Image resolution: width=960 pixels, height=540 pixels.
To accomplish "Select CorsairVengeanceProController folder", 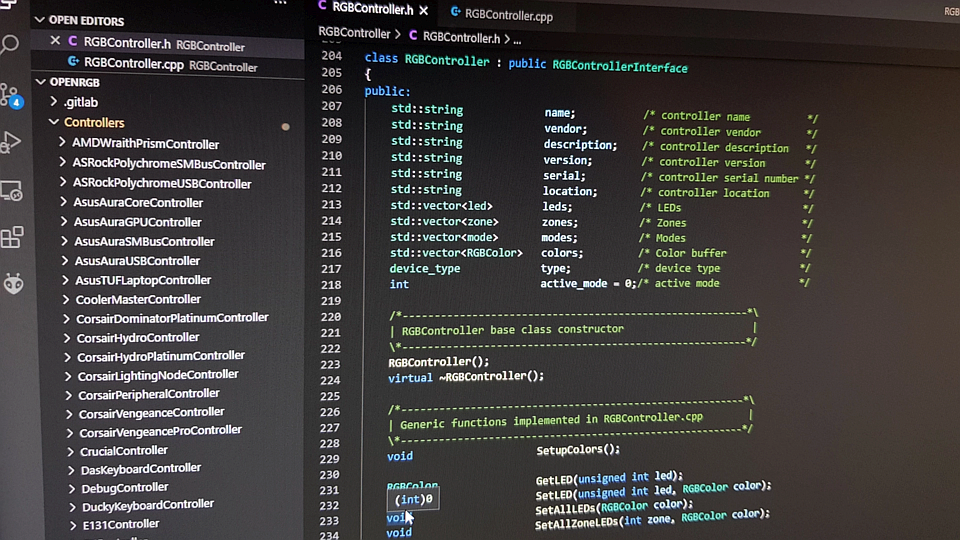I will tap(160, 431).
